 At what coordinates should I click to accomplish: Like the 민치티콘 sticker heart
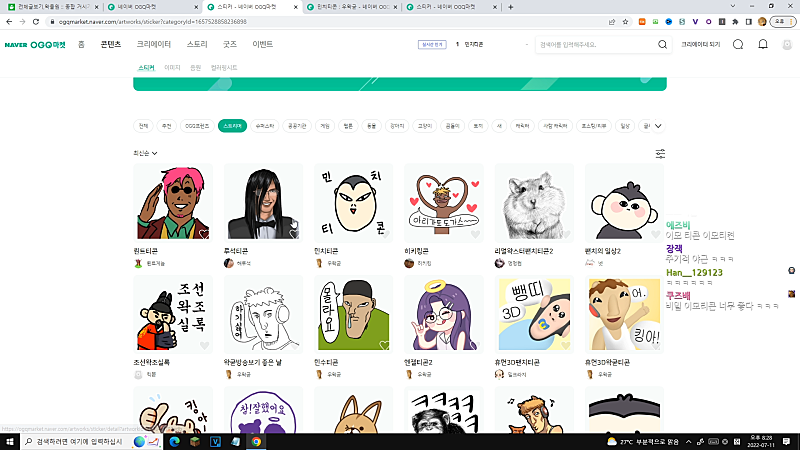point(384,235)
